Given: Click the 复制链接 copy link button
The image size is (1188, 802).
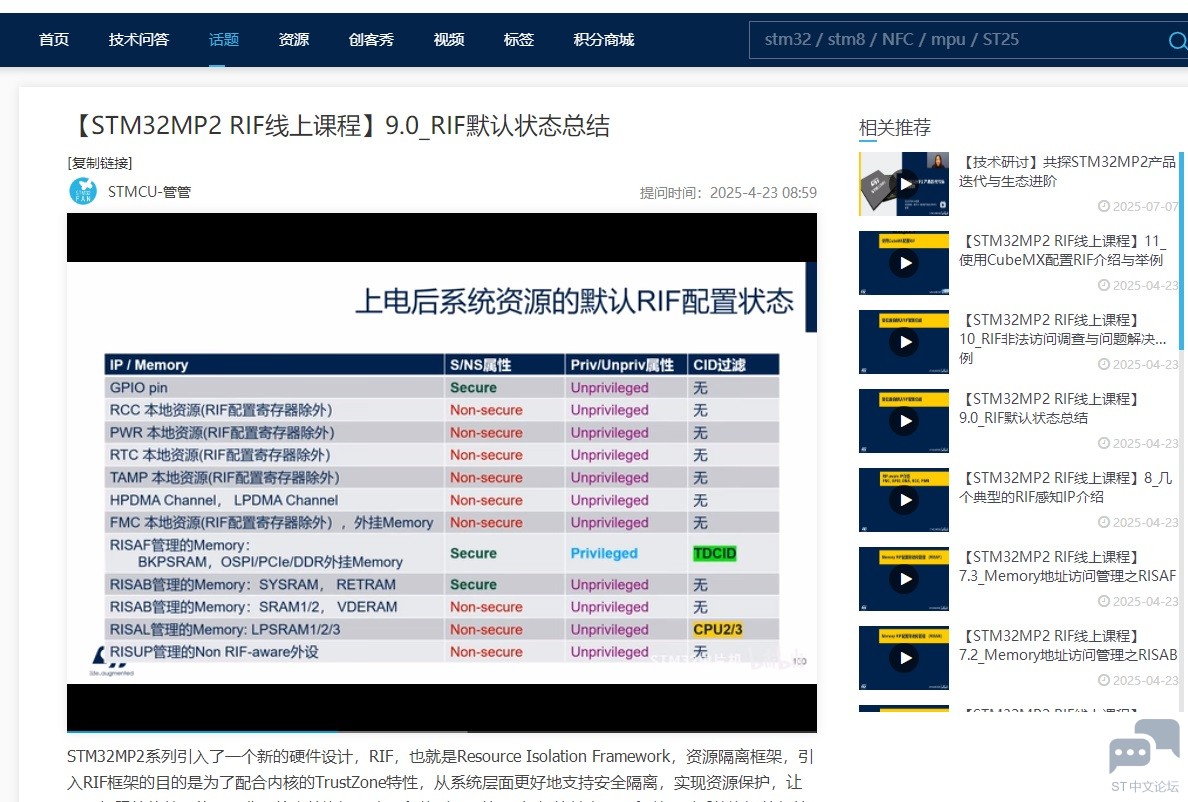Looking at the screenshot, I should coord(100,163).
